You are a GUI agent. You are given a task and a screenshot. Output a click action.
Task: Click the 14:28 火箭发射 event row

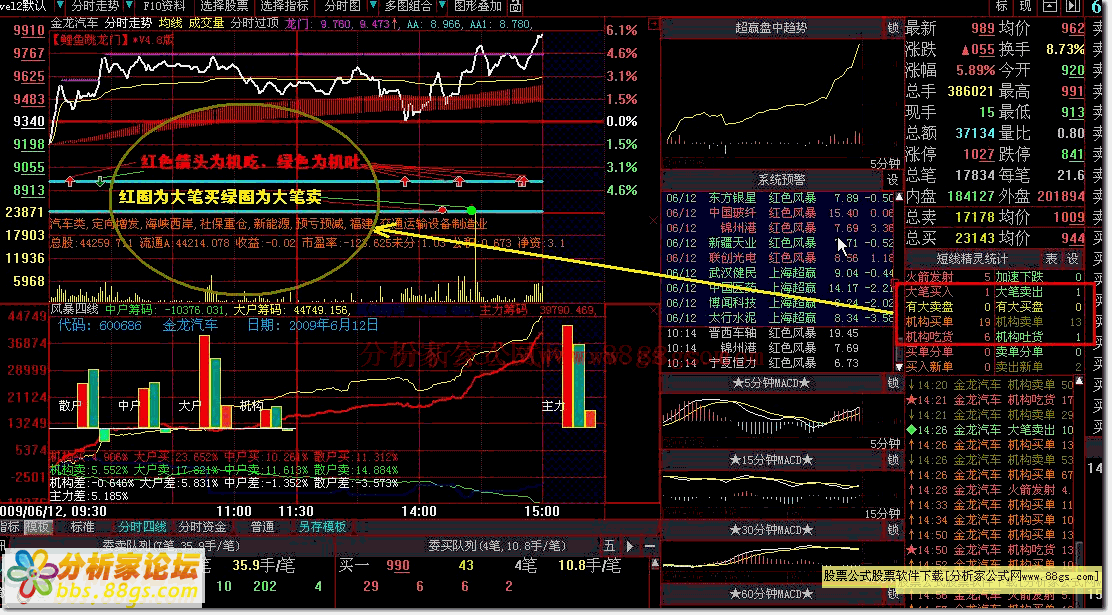(x=991, y=489)
